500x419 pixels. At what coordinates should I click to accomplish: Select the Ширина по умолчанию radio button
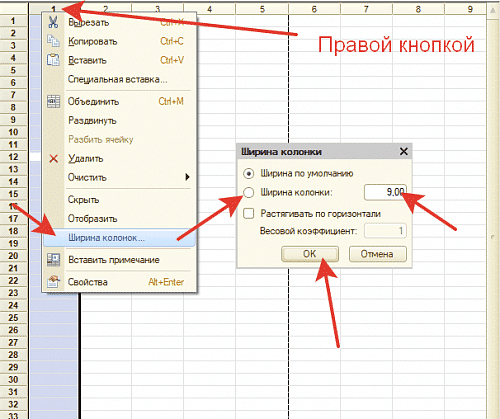tap(248, 174)
